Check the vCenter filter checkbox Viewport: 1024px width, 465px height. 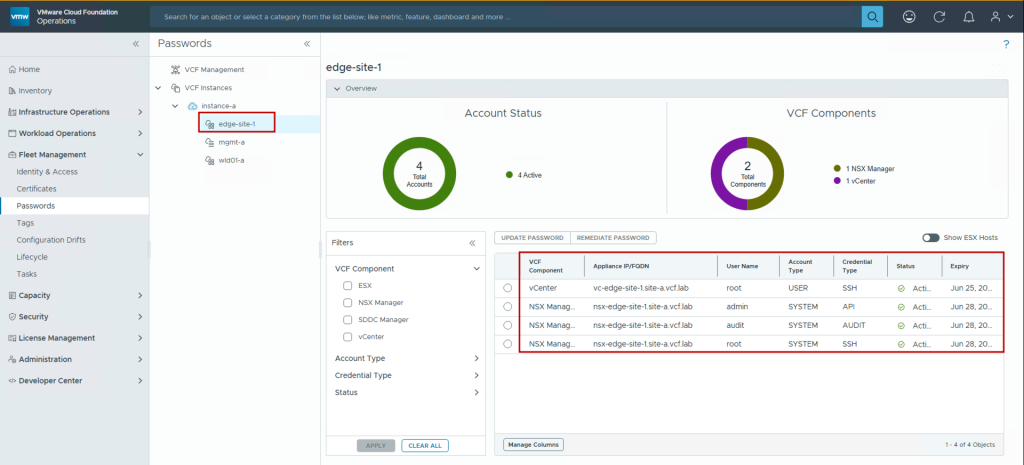(347, 336)
